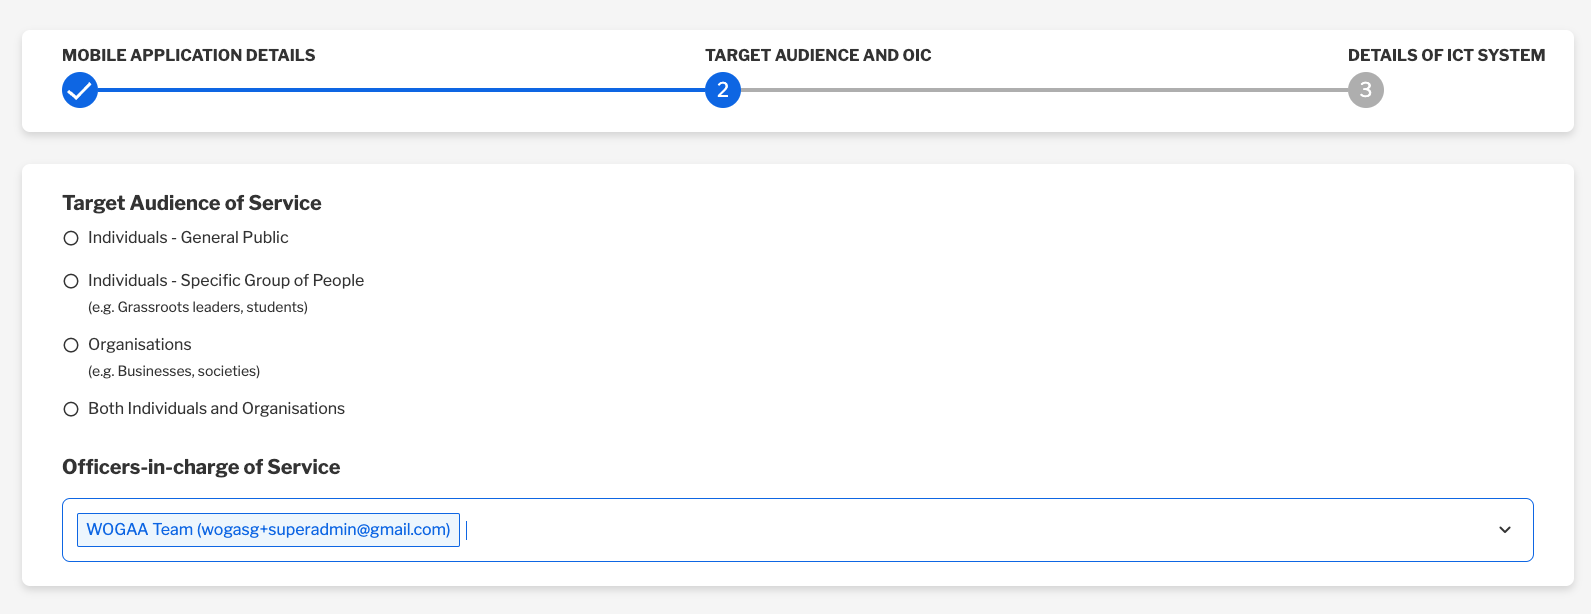Click the step 3 circle indicator
This screenshot has height=614, width=1591.
1366,90
